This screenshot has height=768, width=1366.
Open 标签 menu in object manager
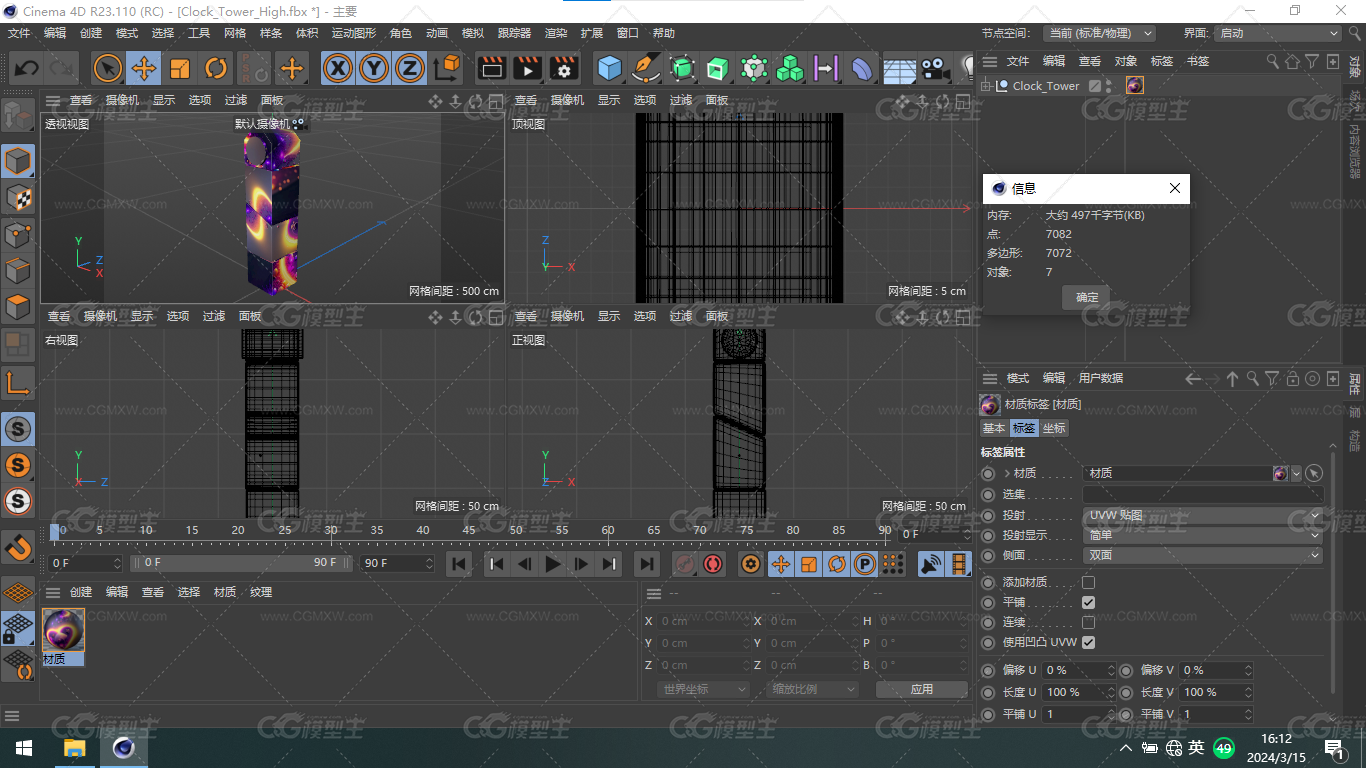tap(1162, 61)
